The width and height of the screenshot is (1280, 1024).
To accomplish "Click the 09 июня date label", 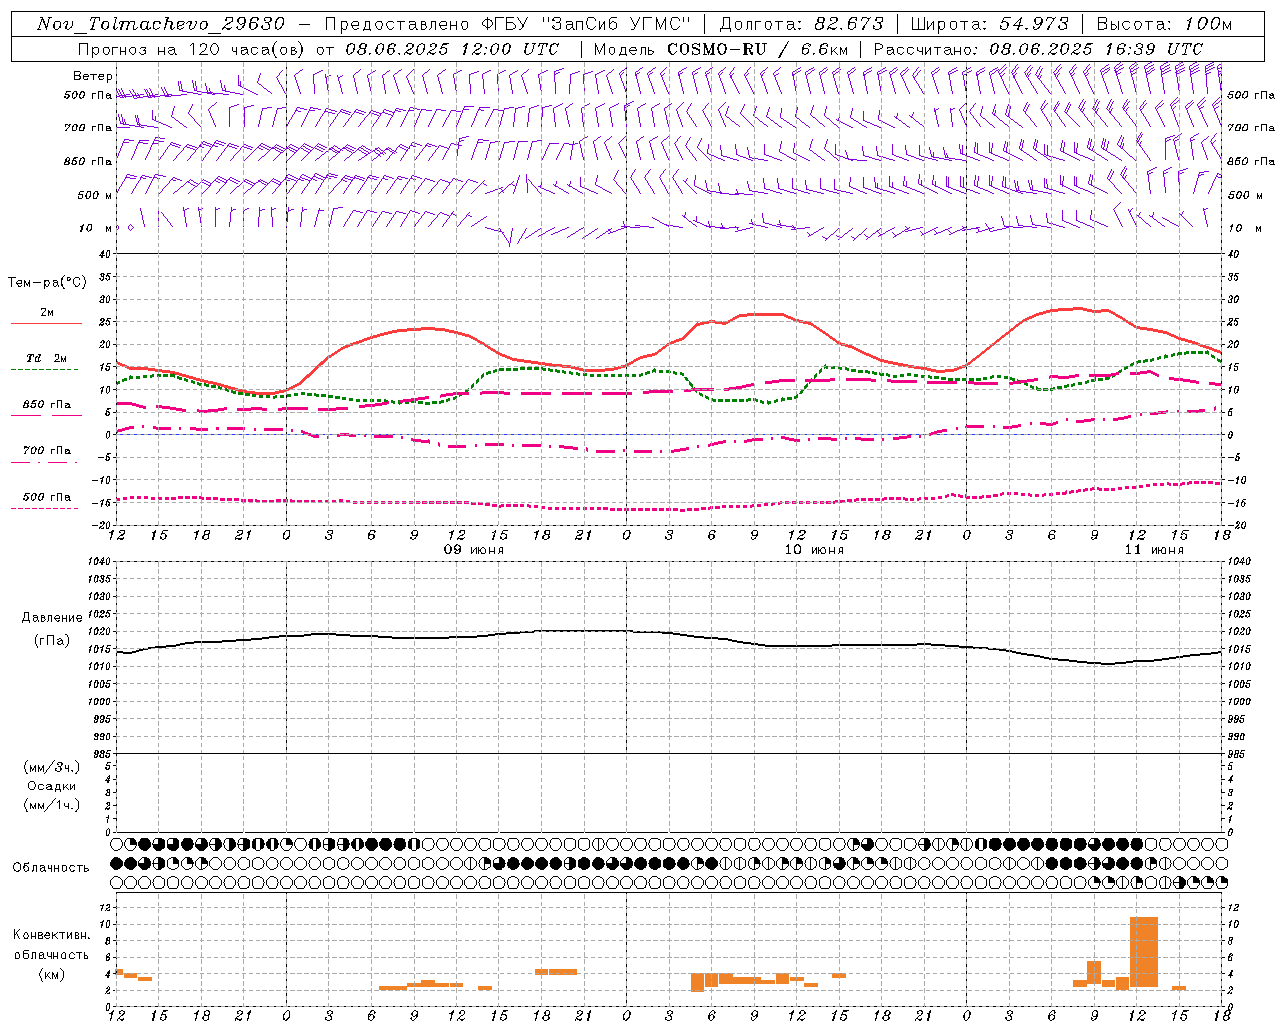I will click(474, 550).
